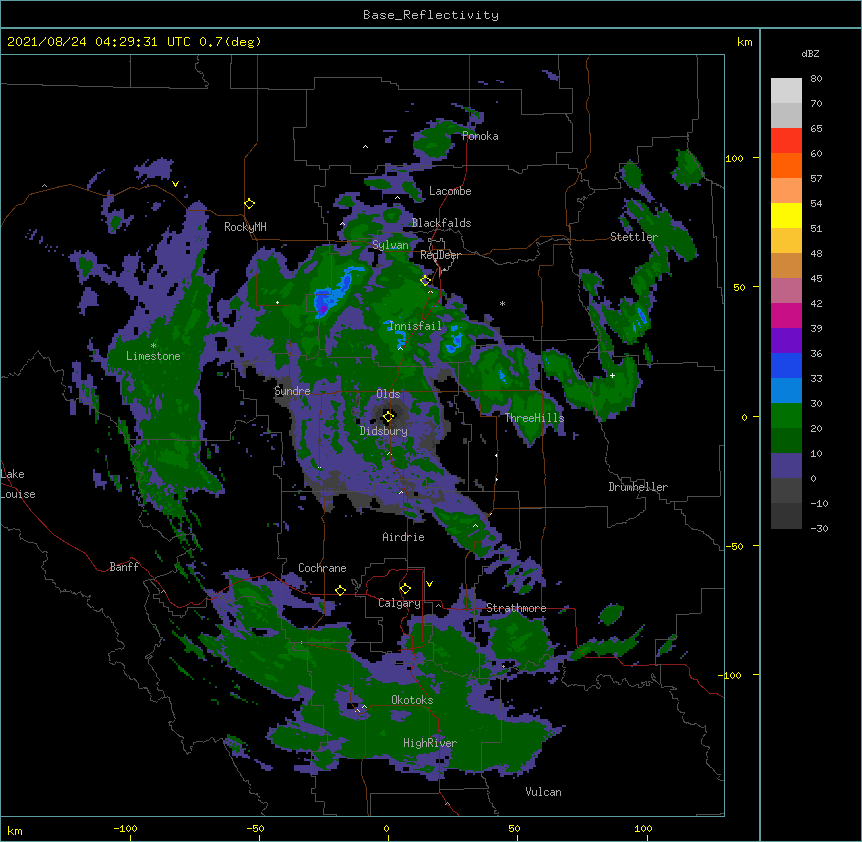This screenshot has width=862, height=842.
Task: Click the -30 value in the dBZ legend
Action: tap(819, 528)
